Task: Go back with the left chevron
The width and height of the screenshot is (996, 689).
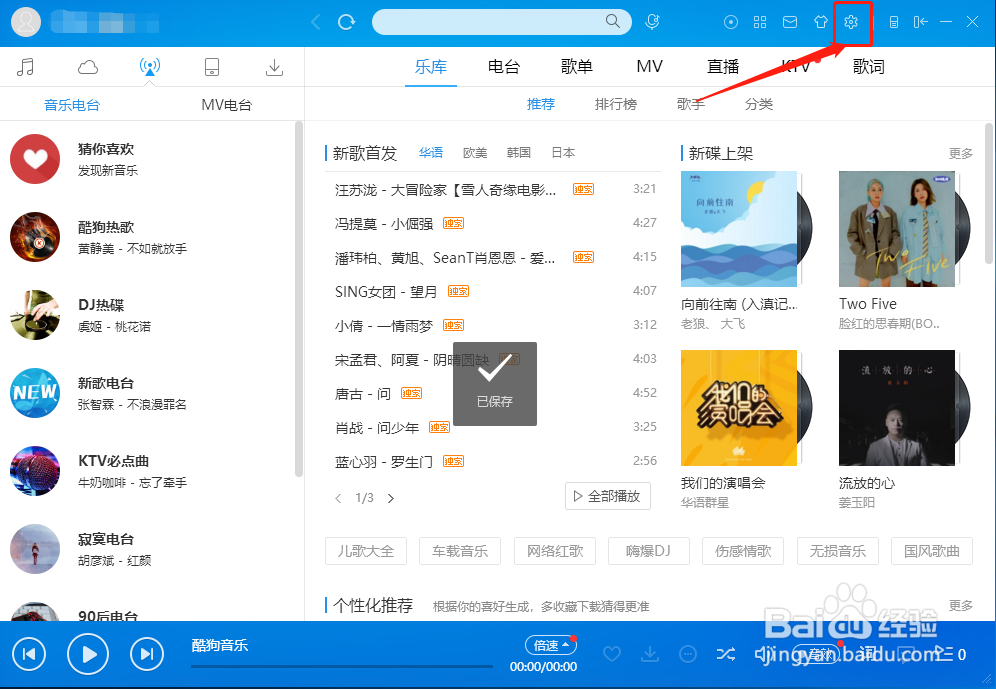Action: coord(316,22)
